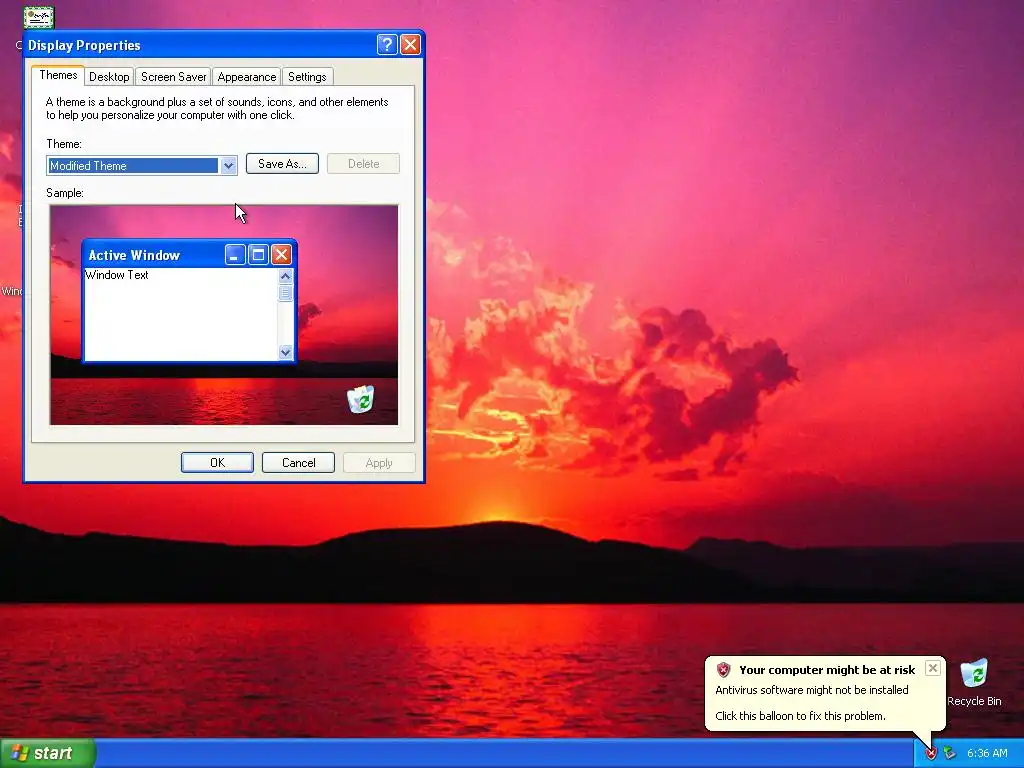Click the Display Properties title bar

(x=223, y=44)
